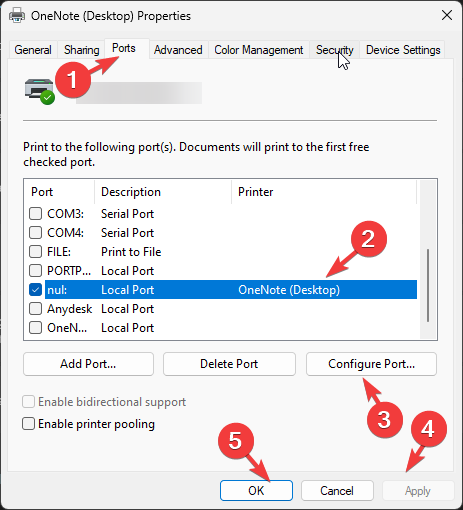Select the Security tab
Image resolution: width=463 pixels, height=510 pixels.
coord(335,50)
